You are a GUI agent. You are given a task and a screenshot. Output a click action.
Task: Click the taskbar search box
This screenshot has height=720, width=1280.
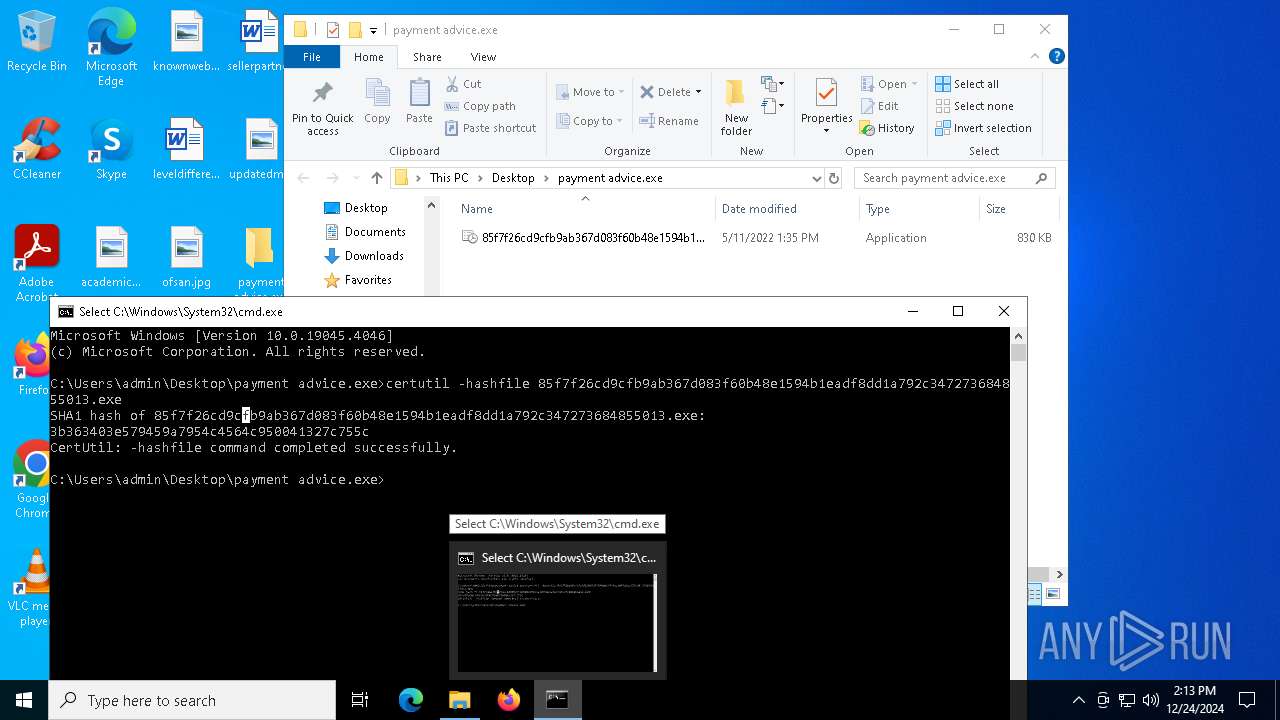click(x=192, y=700)
